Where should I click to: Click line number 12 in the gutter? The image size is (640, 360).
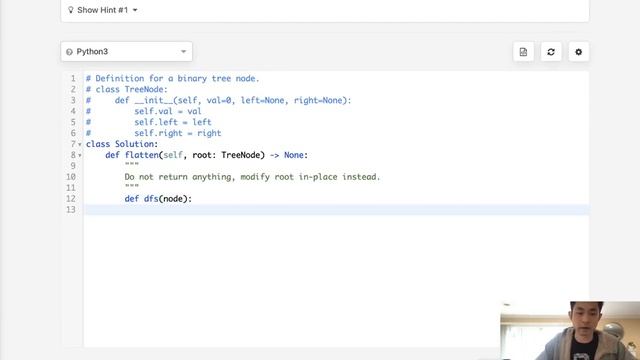click(x=71, y=199)
